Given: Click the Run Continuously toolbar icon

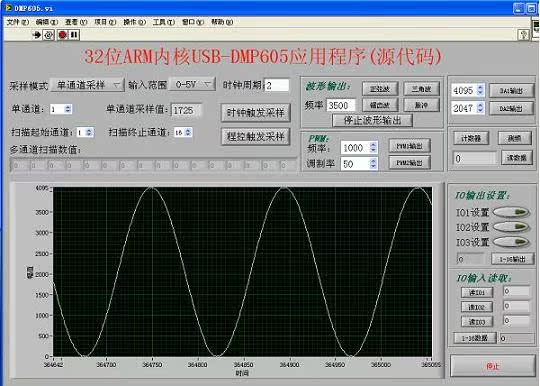Looking at the screenshot, I should point(49,35).
